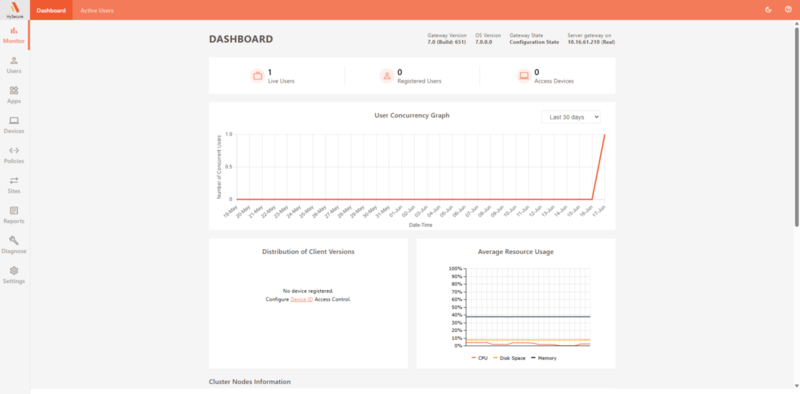Follow the Device ID link
The width and height of the screenshot is (800, 394).
click(302, 300)
